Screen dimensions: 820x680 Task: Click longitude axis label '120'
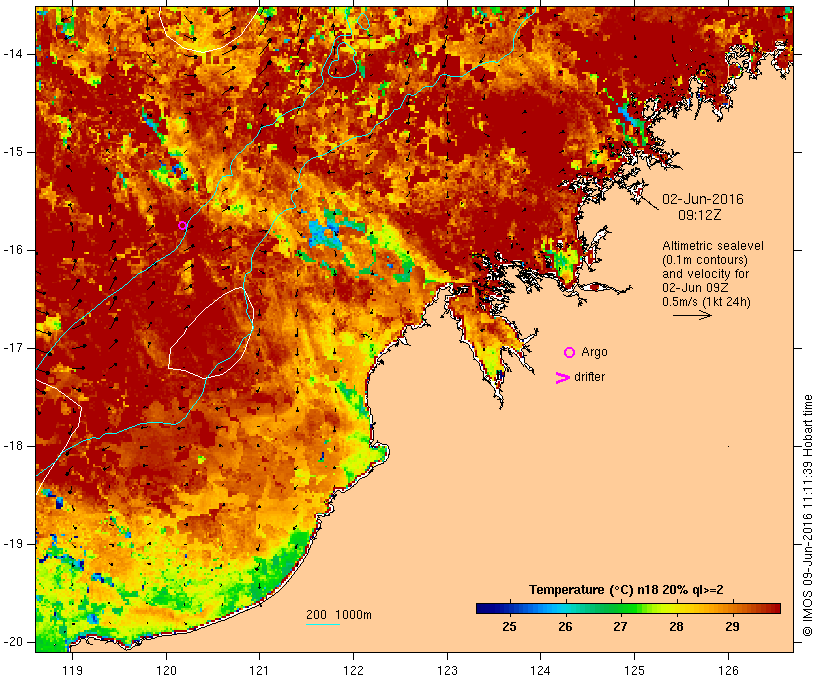[x=166, y=670]
